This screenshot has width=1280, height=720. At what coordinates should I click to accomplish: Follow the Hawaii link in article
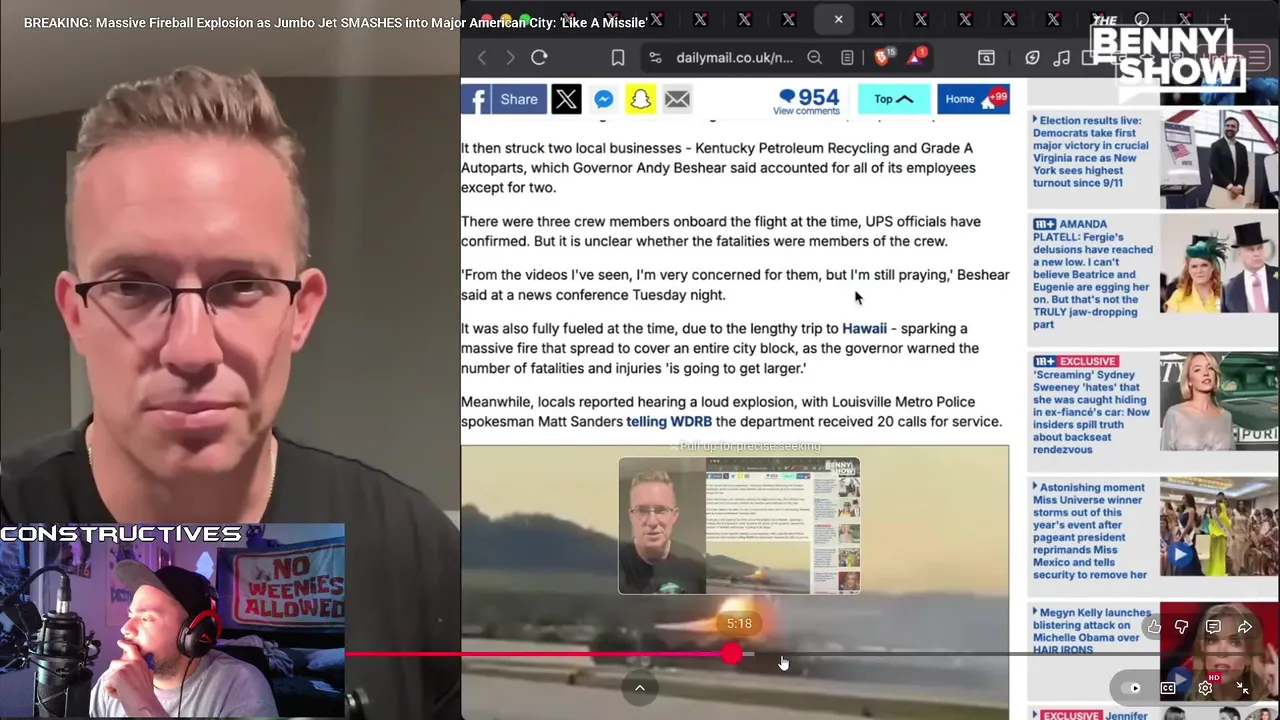point(864,328)
